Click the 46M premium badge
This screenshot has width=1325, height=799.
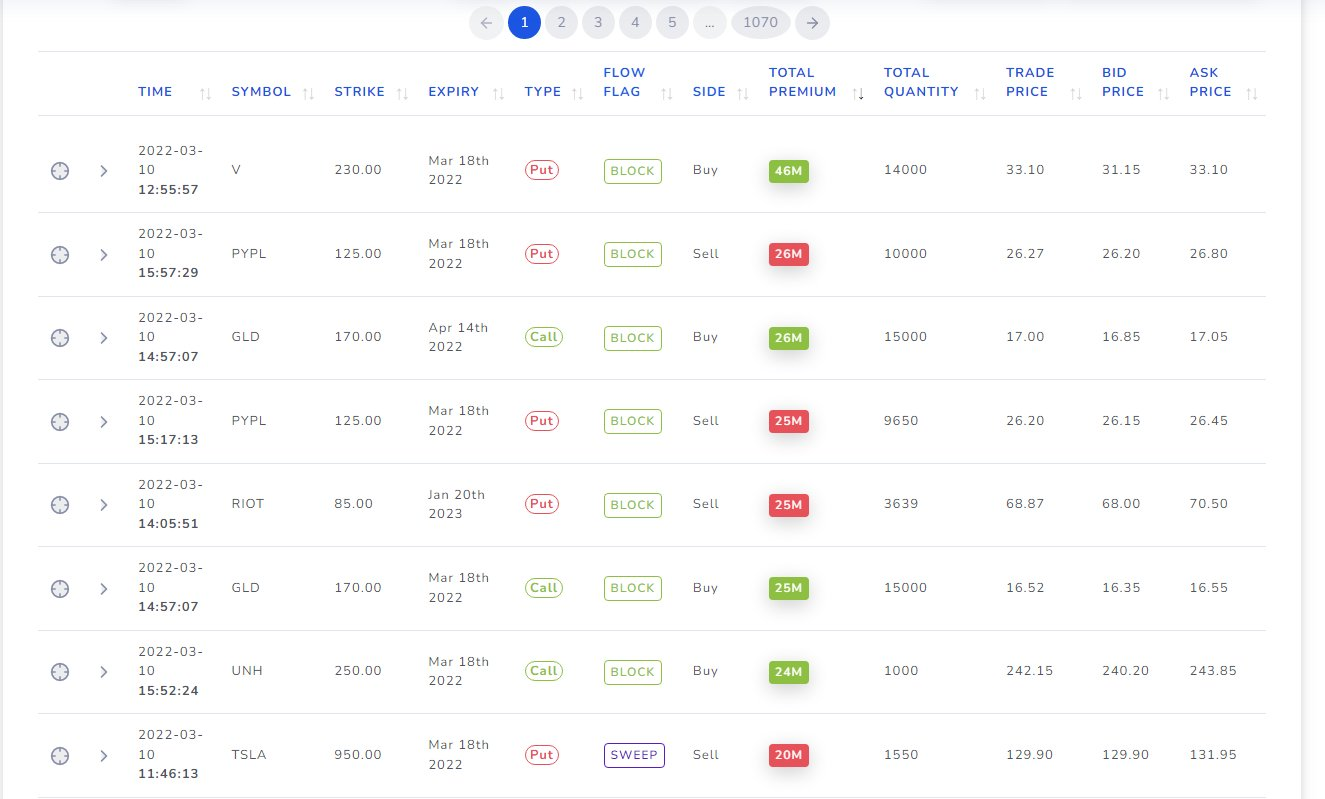(789, 171)
